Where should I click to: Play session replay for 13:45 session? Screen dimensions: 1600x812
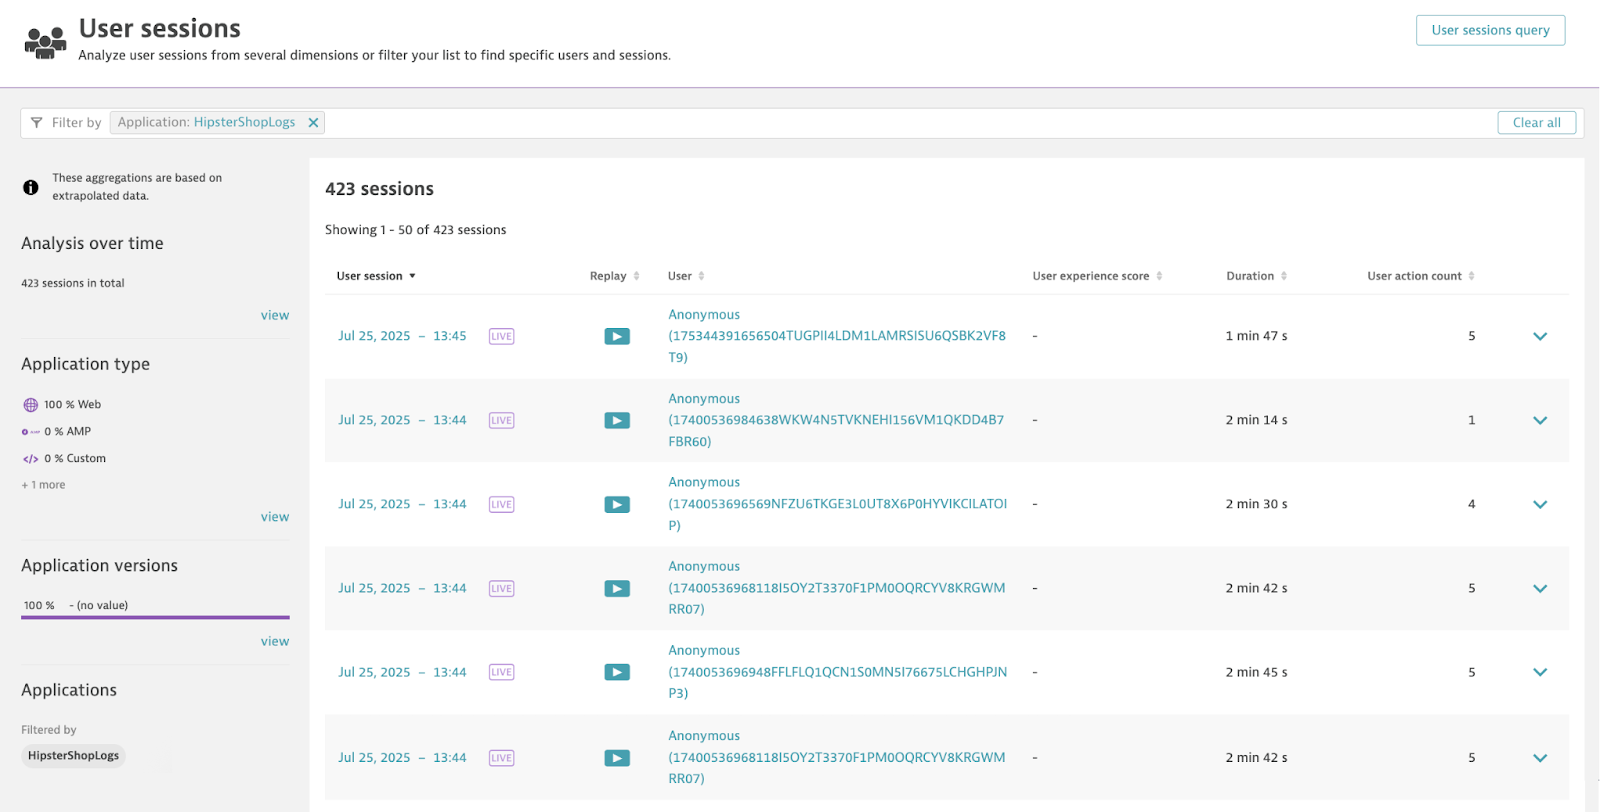[x=617, y=337]
